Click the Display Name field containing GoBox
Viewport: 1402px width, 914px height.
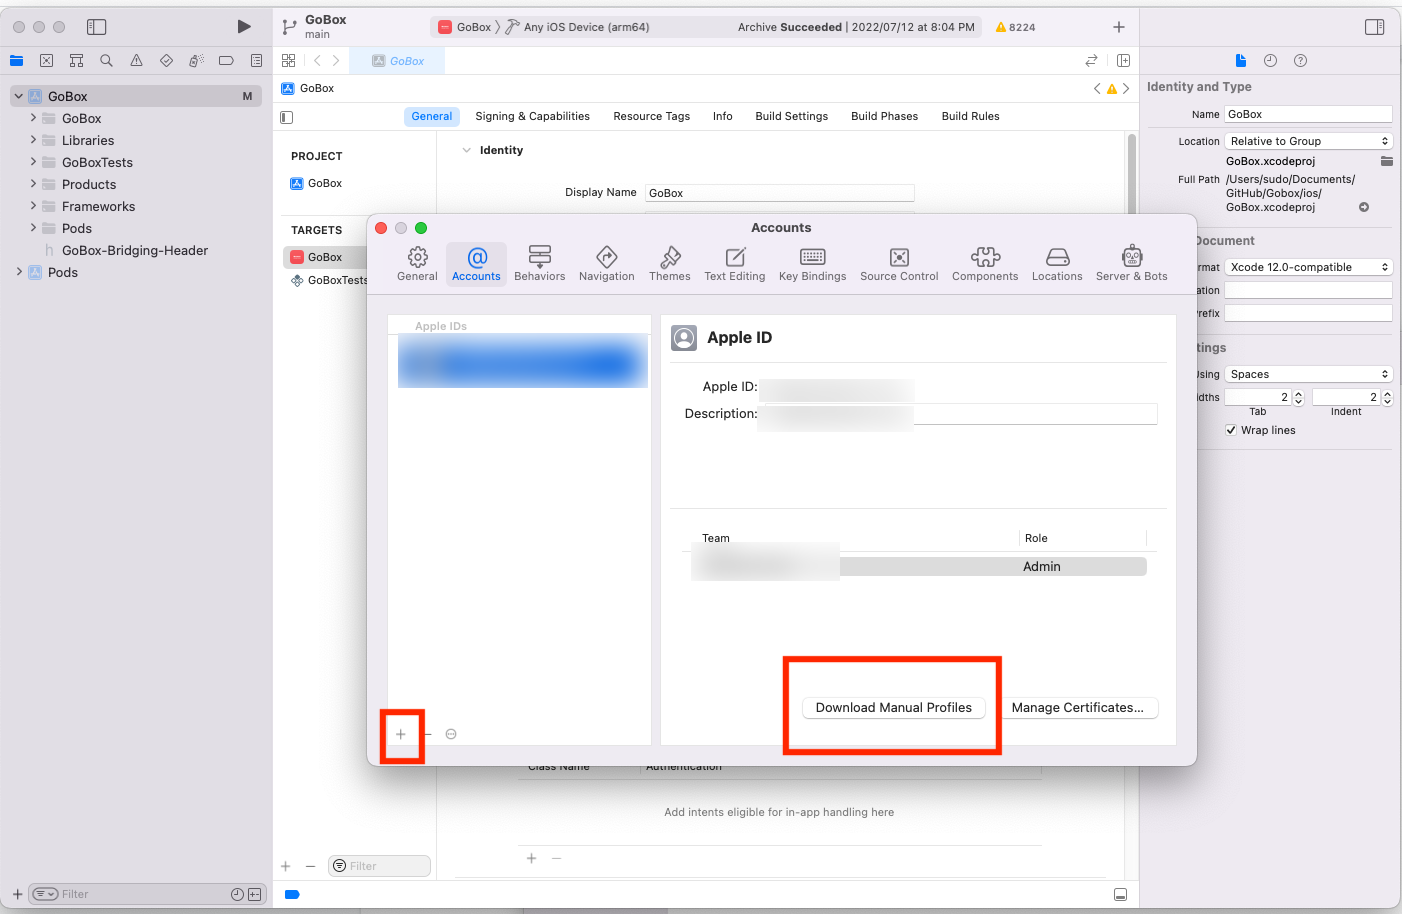(779, 193)
